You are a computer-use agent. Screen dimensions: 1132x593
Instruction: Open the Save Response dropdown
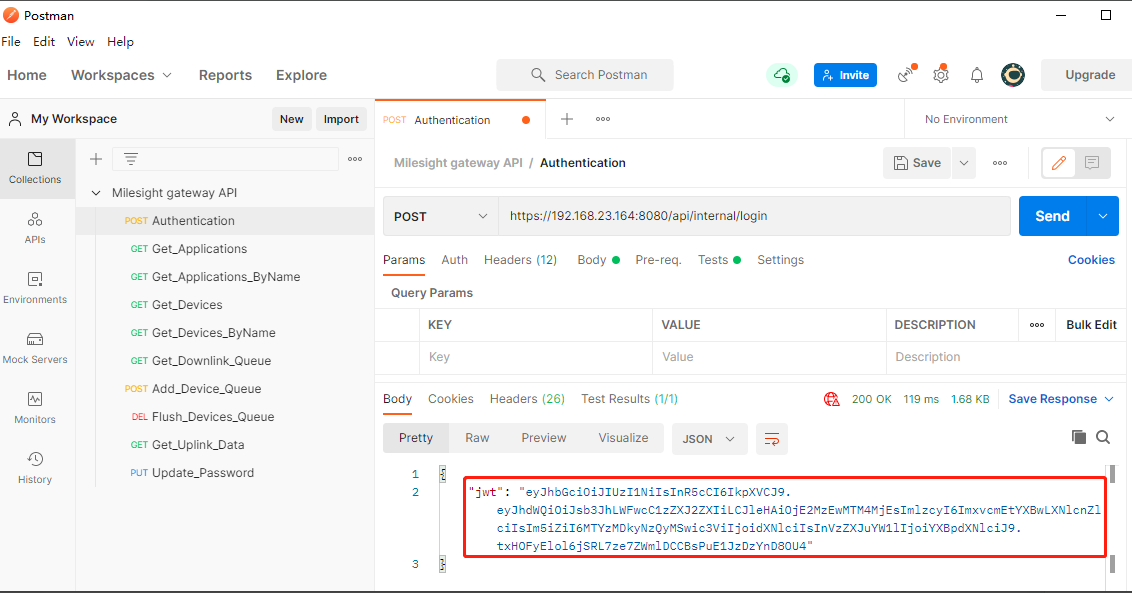pyautogui.click(x=1061, y=399)
